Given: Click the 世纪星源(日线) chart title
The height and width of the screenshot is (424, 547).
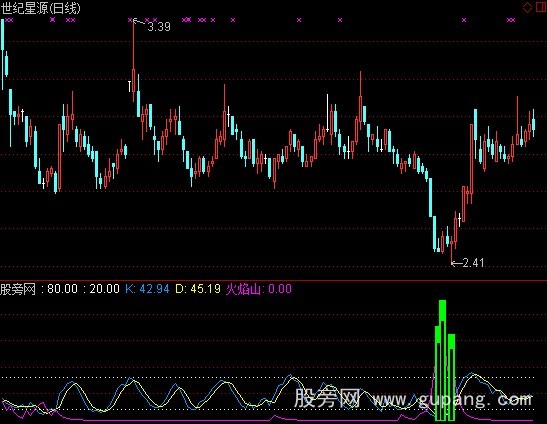Looking at the screenshot, I should [x=40, y=8].
